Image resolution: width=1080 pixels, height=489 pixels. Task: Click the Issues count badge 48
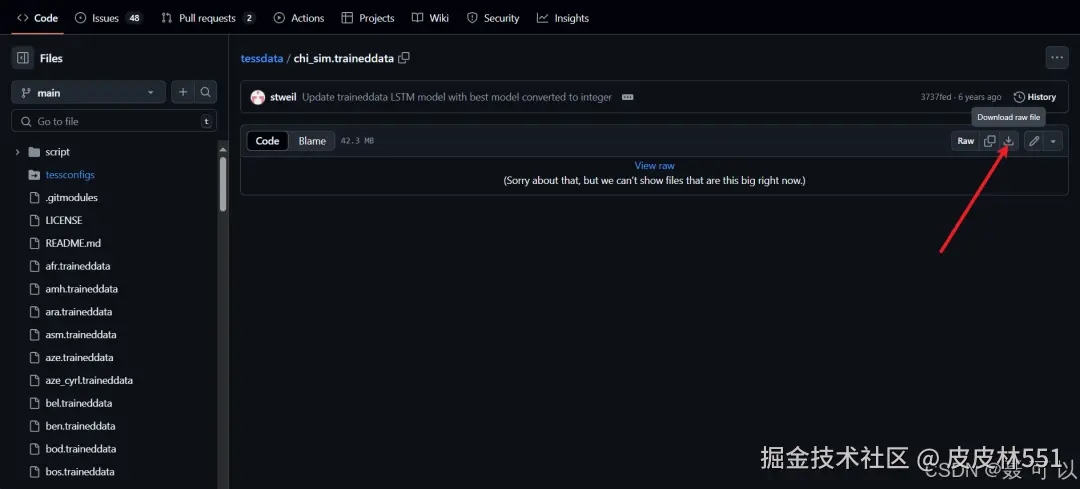[x=134, y=18]
